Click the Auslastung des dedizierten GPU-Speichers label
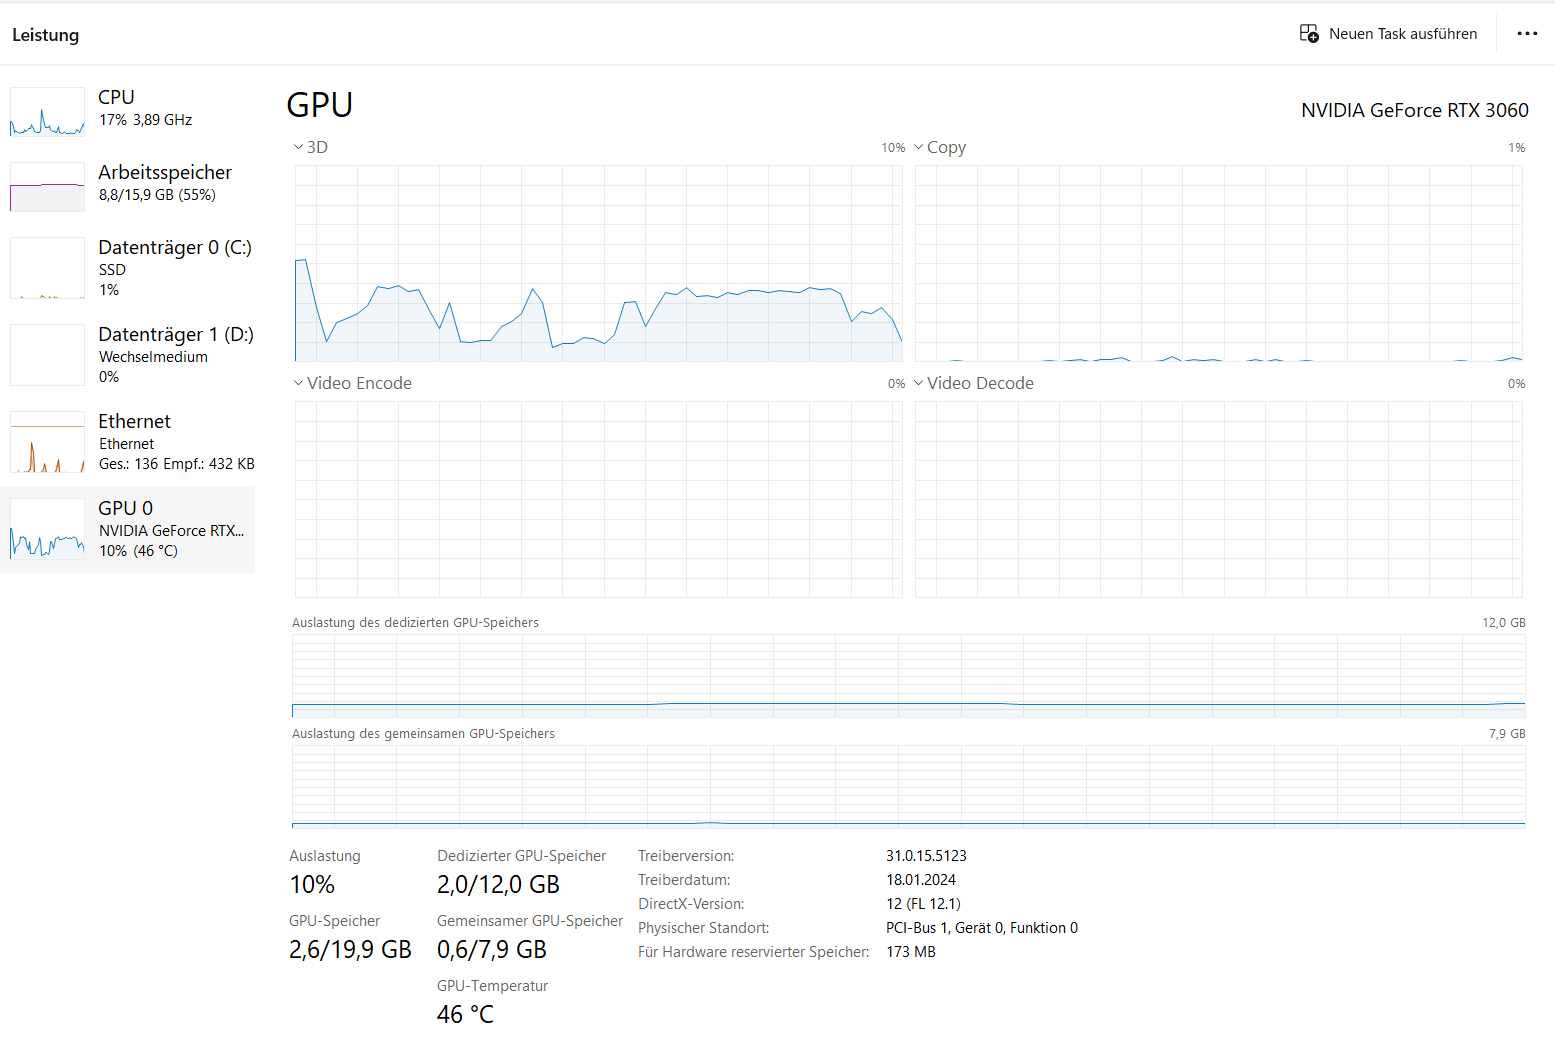This screenshot has height=1051, width=1555. 415,622
